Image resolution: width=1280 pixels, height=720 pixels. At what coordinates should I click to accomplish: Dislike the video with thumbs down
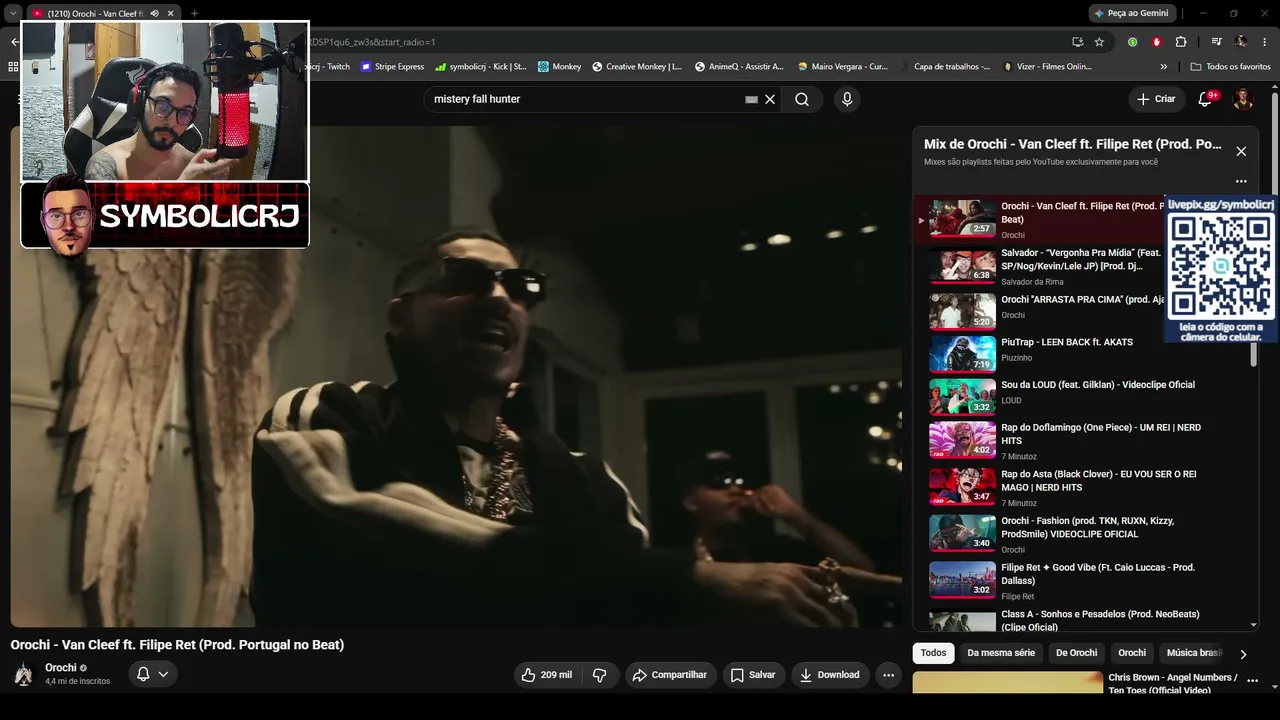tap(600, 675)
